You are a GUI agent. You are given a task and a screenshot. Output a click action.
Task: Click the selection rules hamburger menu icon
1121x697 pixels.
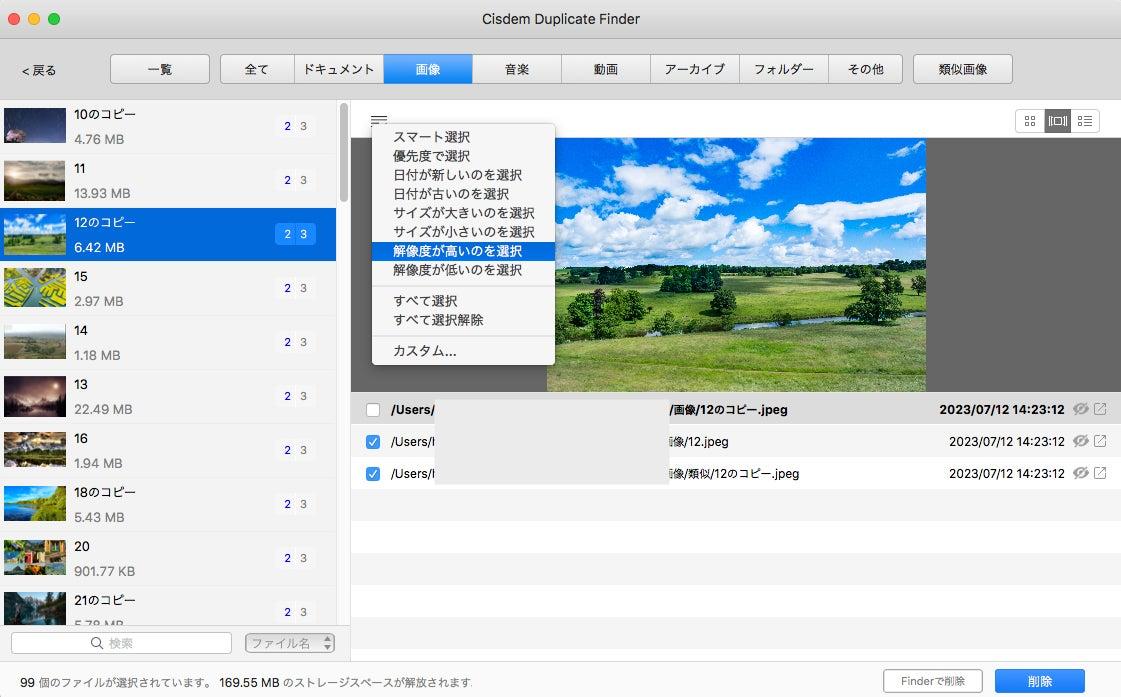point(379,119)
